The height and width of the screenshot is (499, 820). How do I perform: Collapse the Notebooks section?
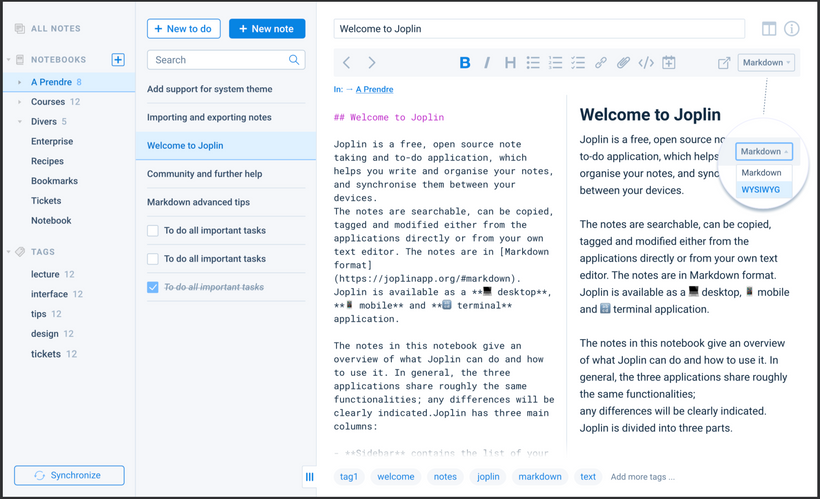pos(8,60)
